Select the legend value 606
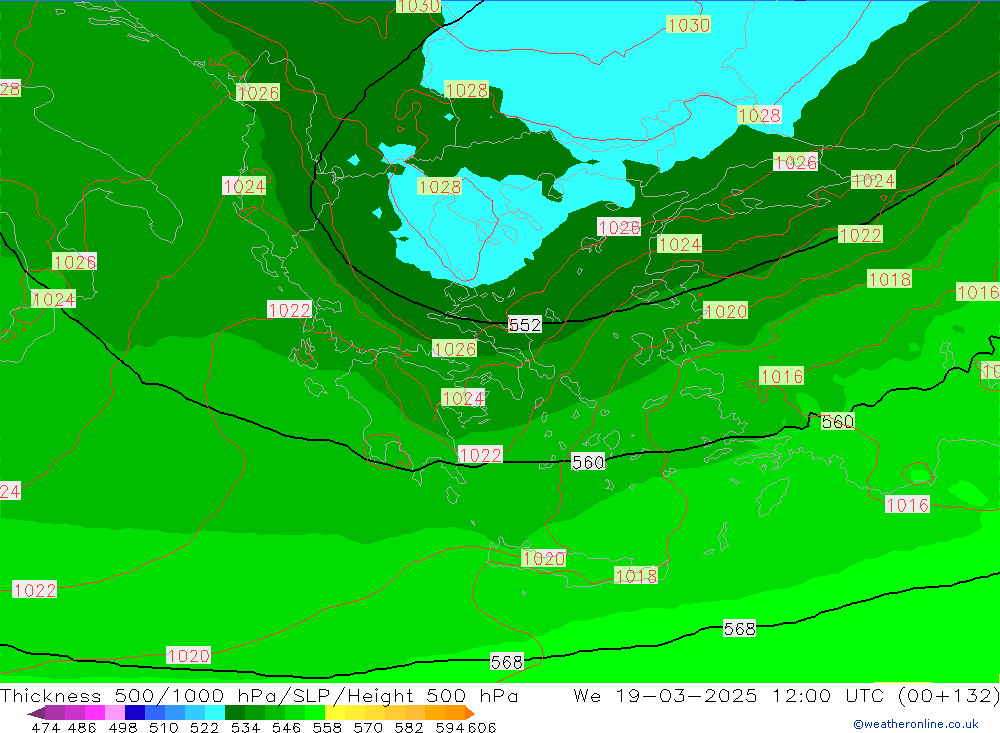The width and height of the screenshot is (1000, 733). pos(482,727)
